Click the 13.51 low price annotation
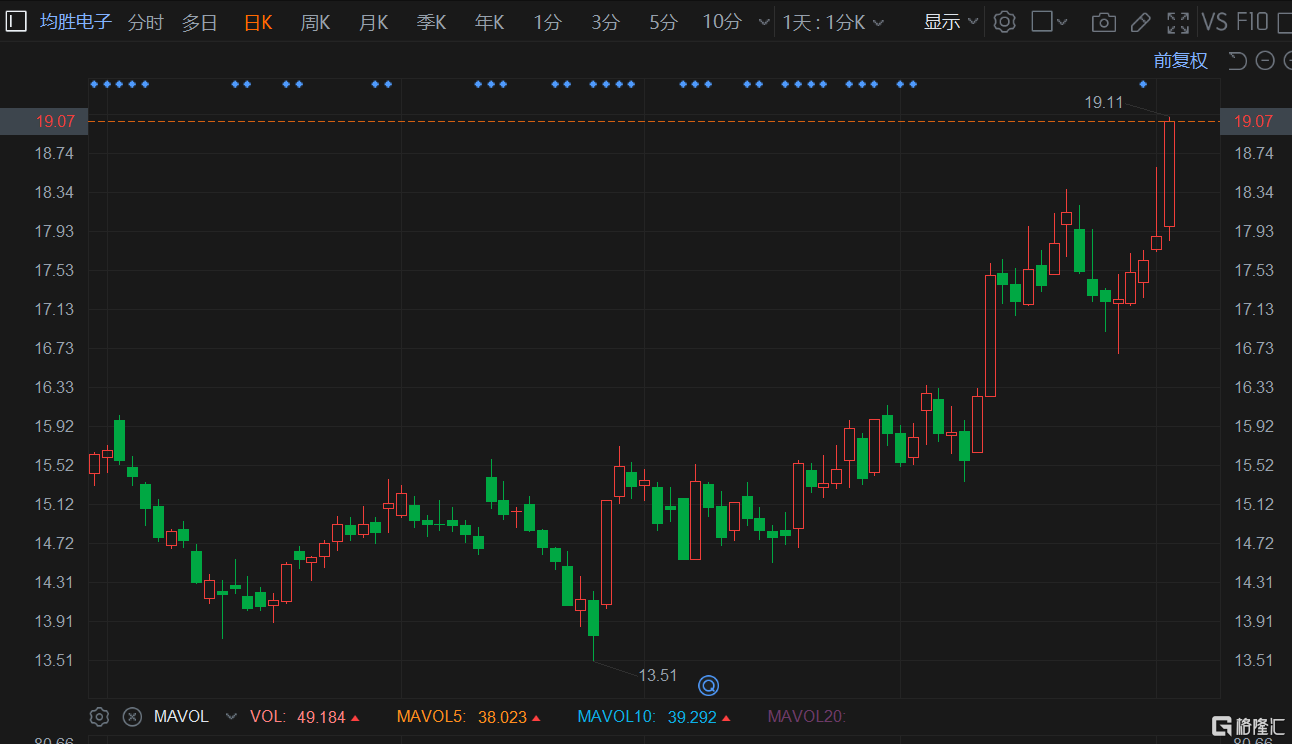This screenshot has height=744, width=1292. (x=658, y=675)
